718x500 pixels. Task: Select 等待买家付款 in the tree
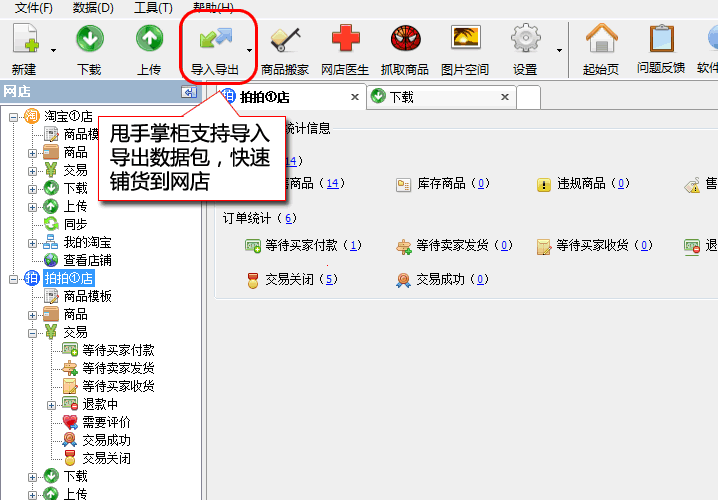(119, 350)
